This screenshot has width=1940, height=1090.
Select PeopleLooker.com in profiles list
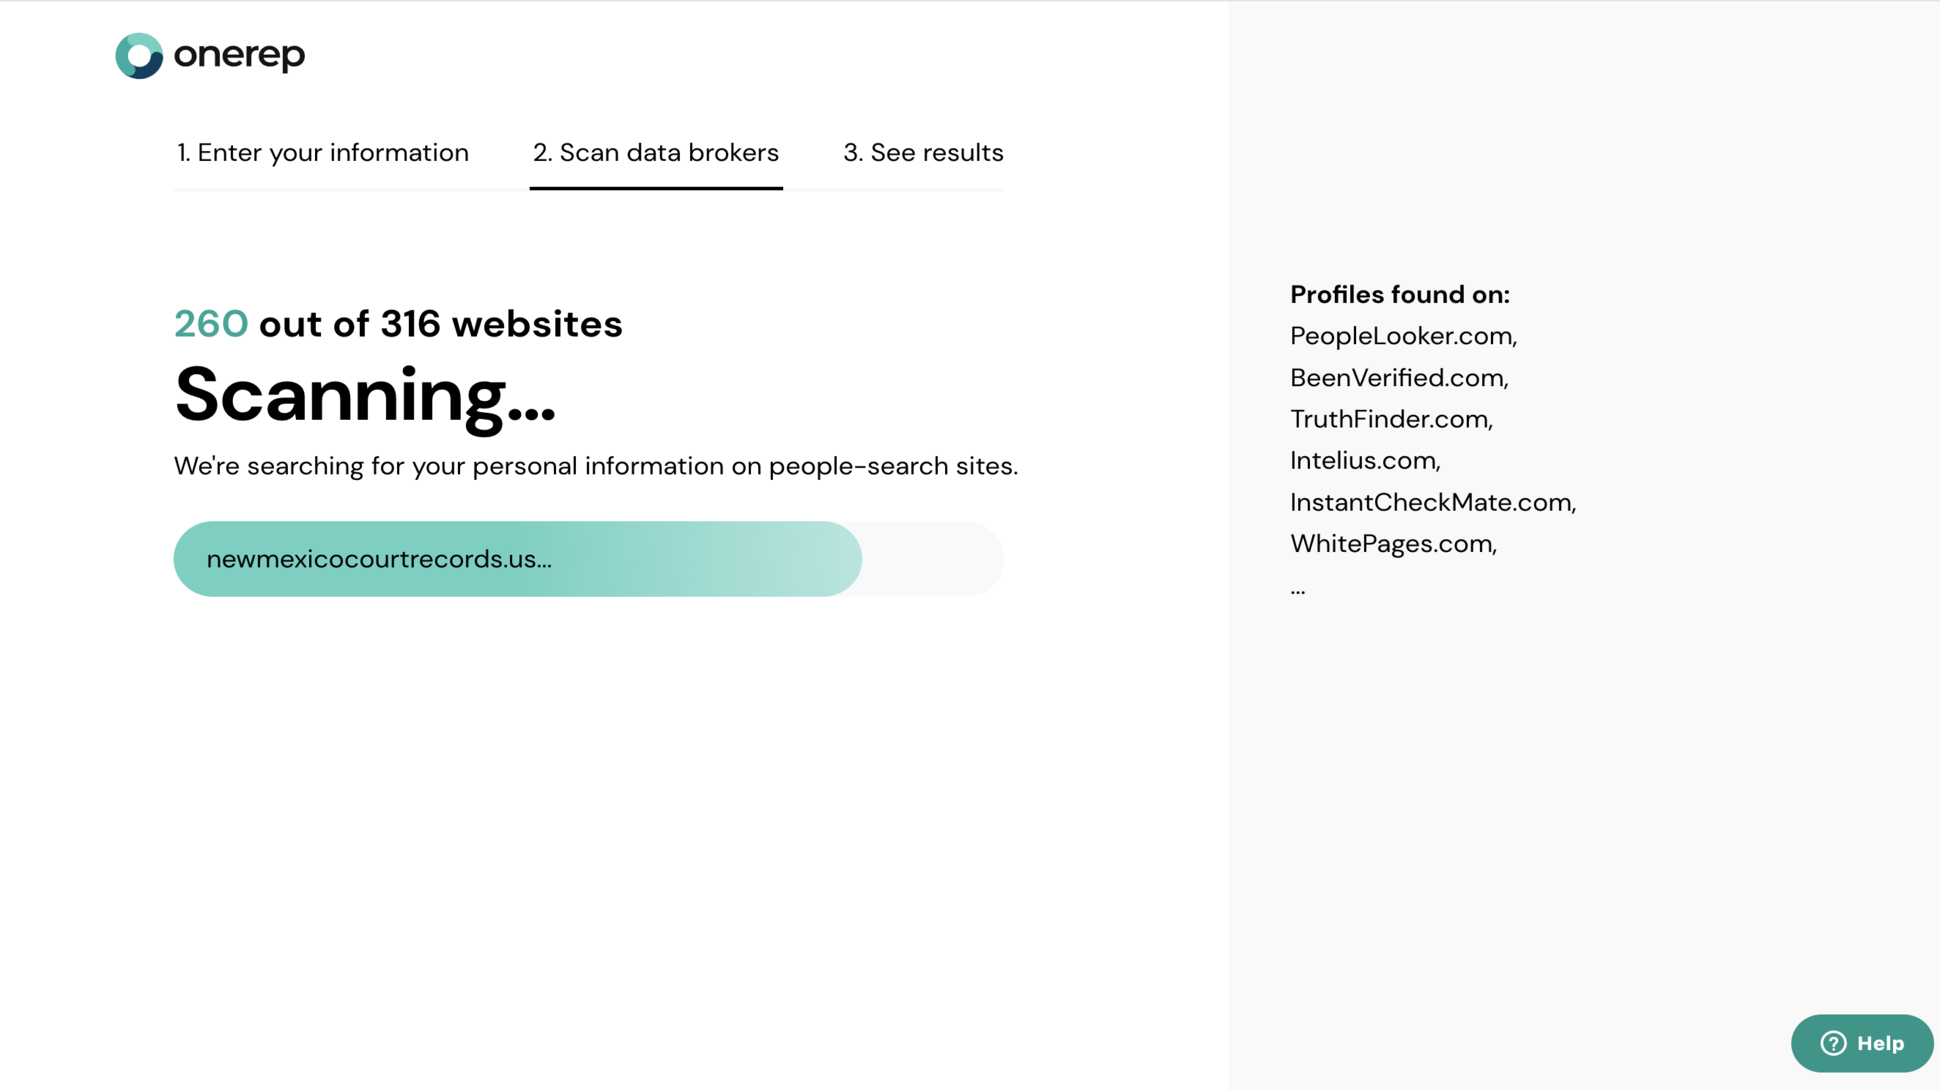click(1403, 336)
